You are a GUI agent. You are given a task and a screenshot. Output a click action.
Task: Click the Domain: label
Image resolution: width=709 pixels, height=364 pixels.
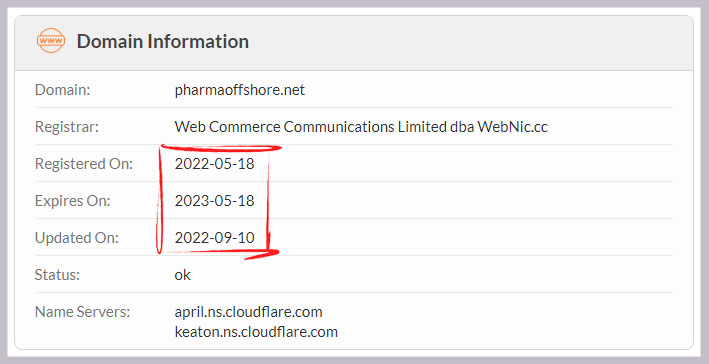coord(62,90)
